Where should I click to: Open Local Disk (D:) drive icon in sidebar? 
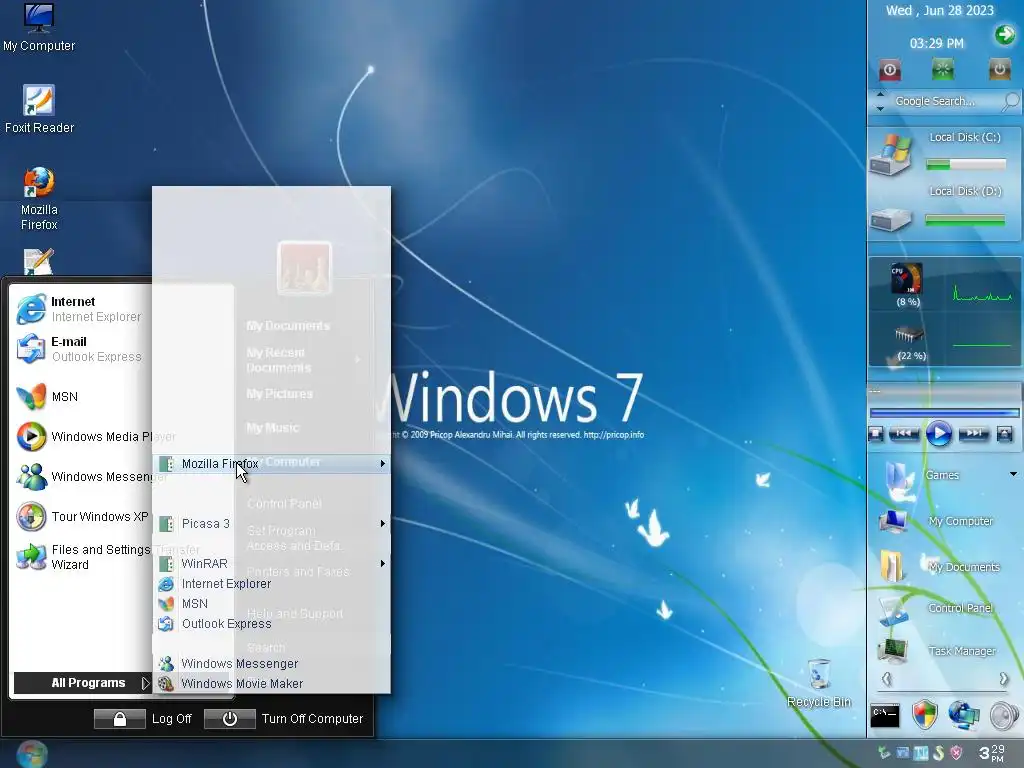pyautogui.click(x=890, y=219)
